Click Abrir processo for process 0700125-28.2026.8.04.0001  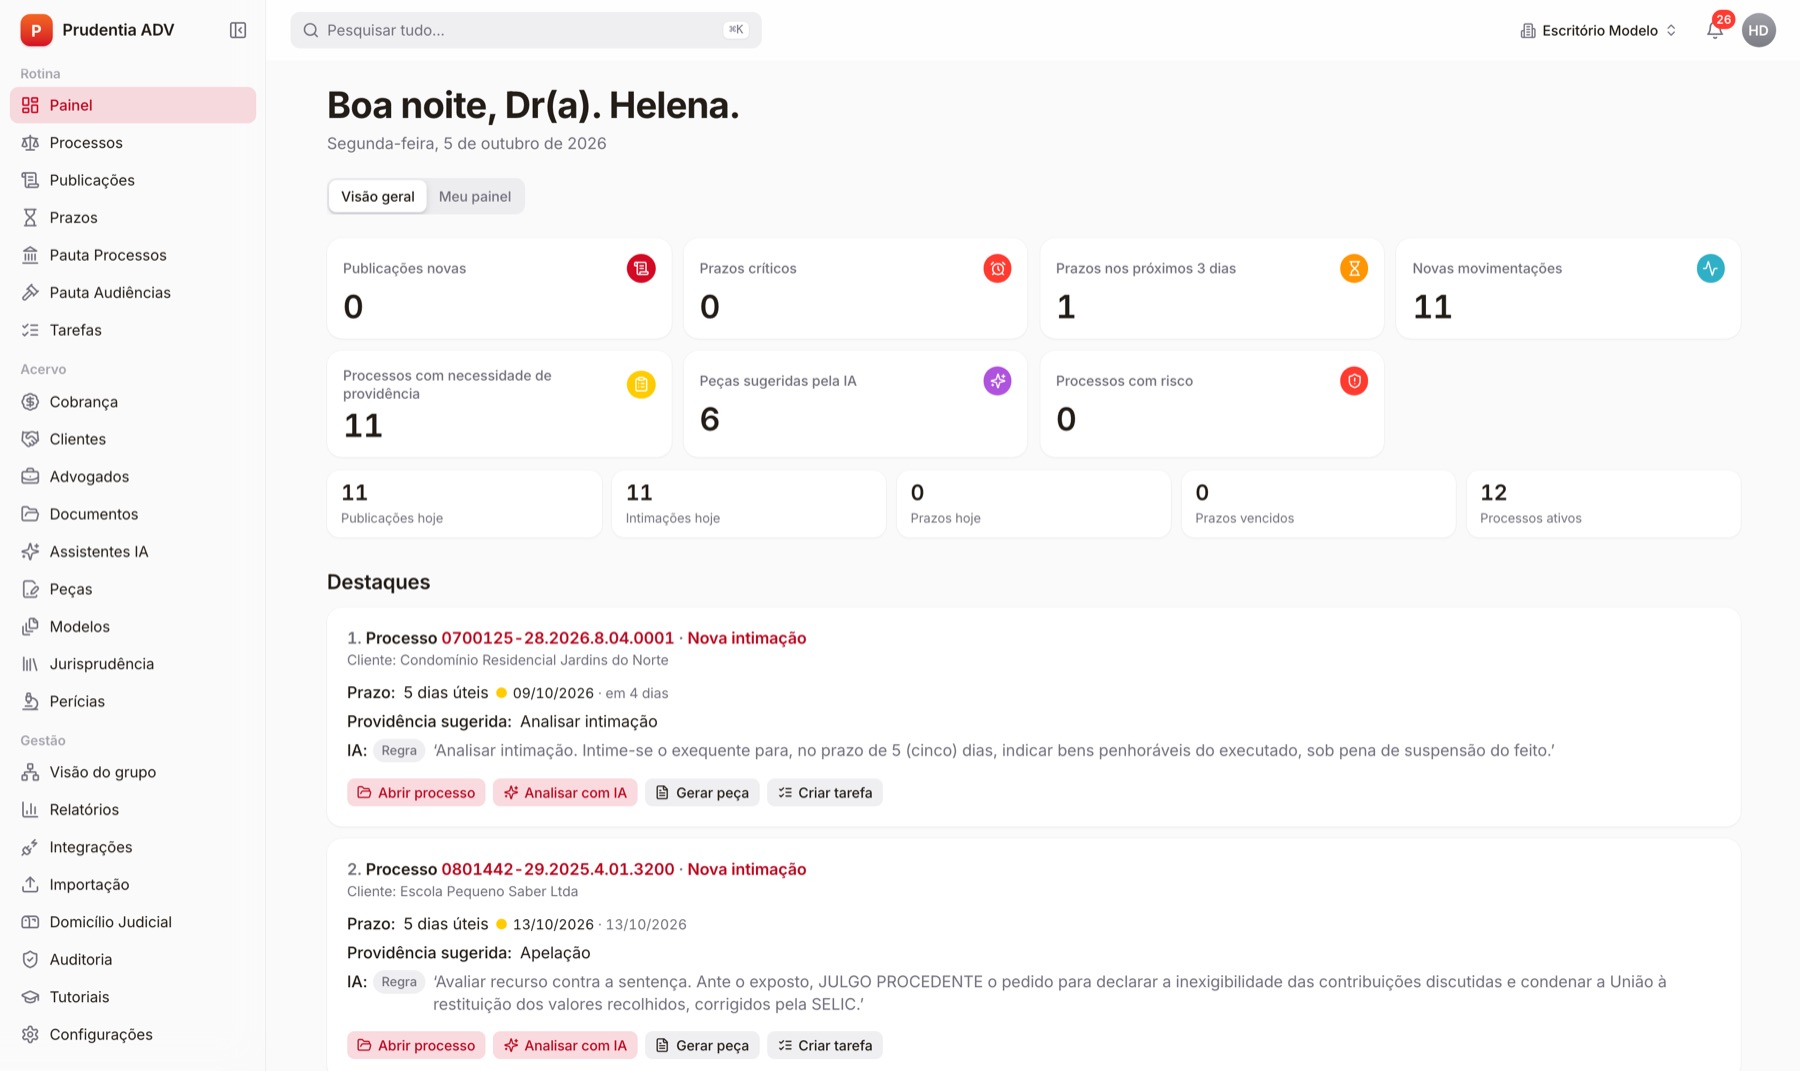(x=416, y=793)
